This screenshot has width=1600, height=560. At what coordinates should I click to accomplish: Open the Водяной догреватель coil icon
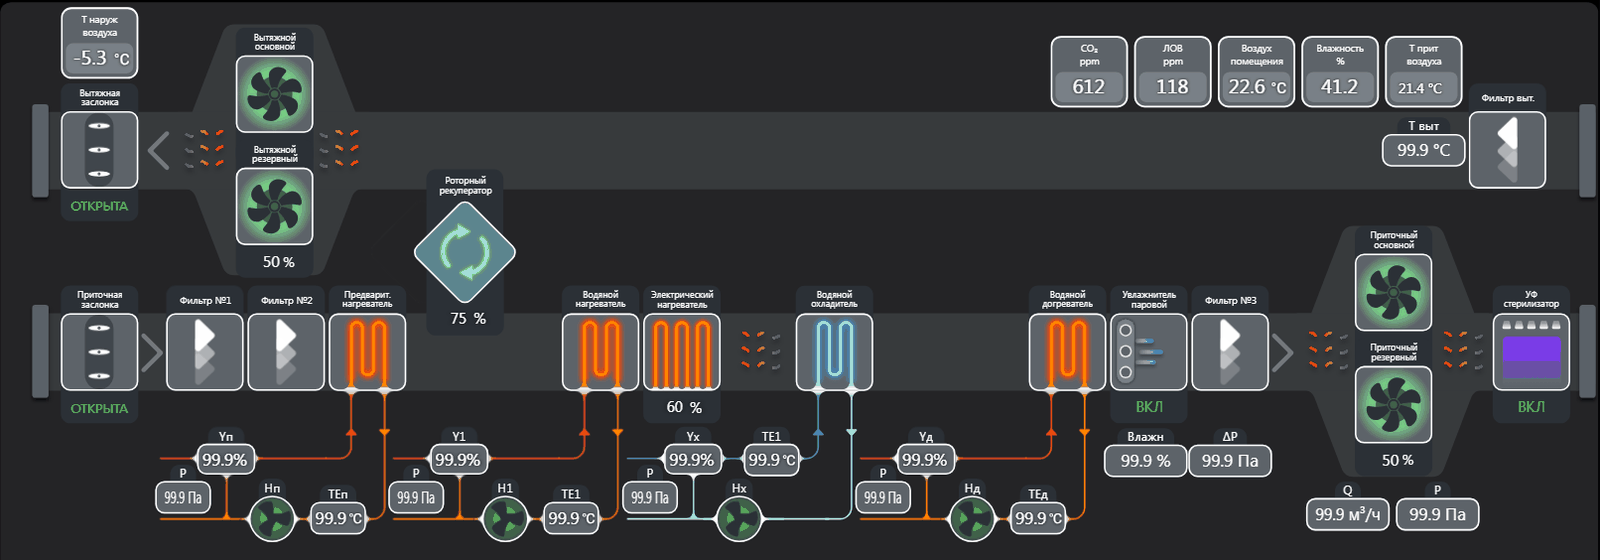(x=1067, y=352)
